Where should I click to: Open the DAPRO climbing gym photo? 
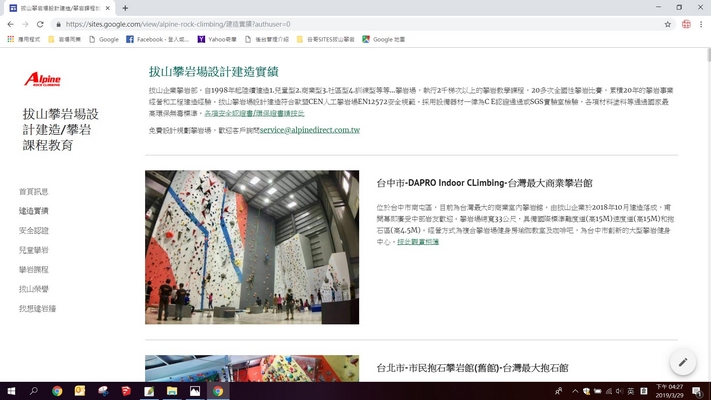click(252, 247)
